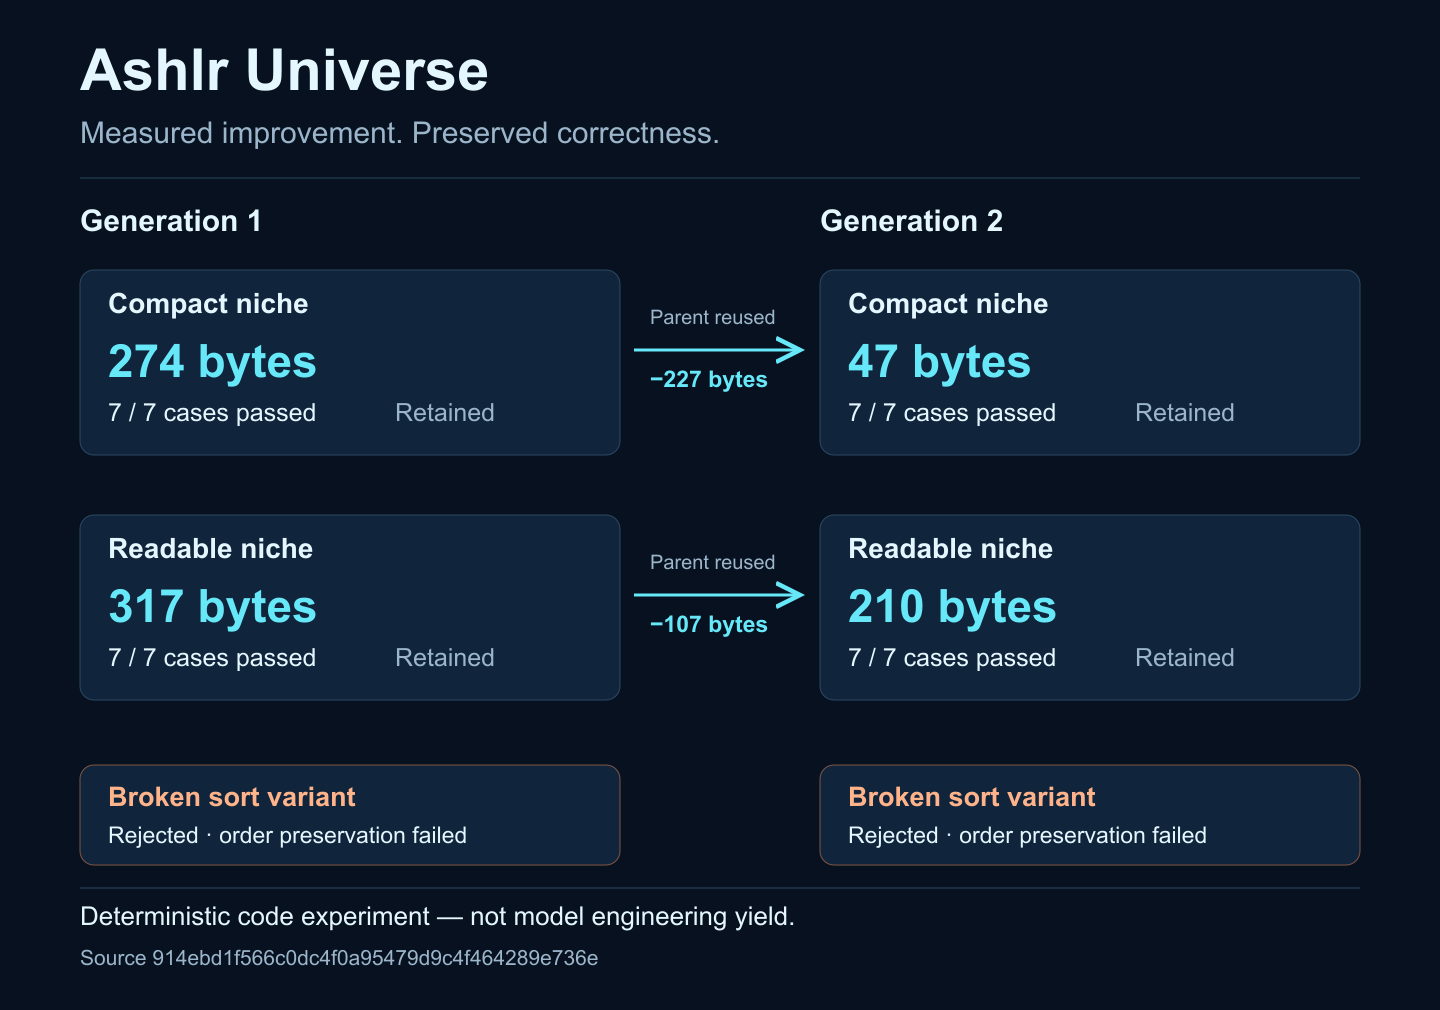Screen dimensions: 1440x1010
Task: Click the "317 bytes" value
Action: click(x=212, y=607)
